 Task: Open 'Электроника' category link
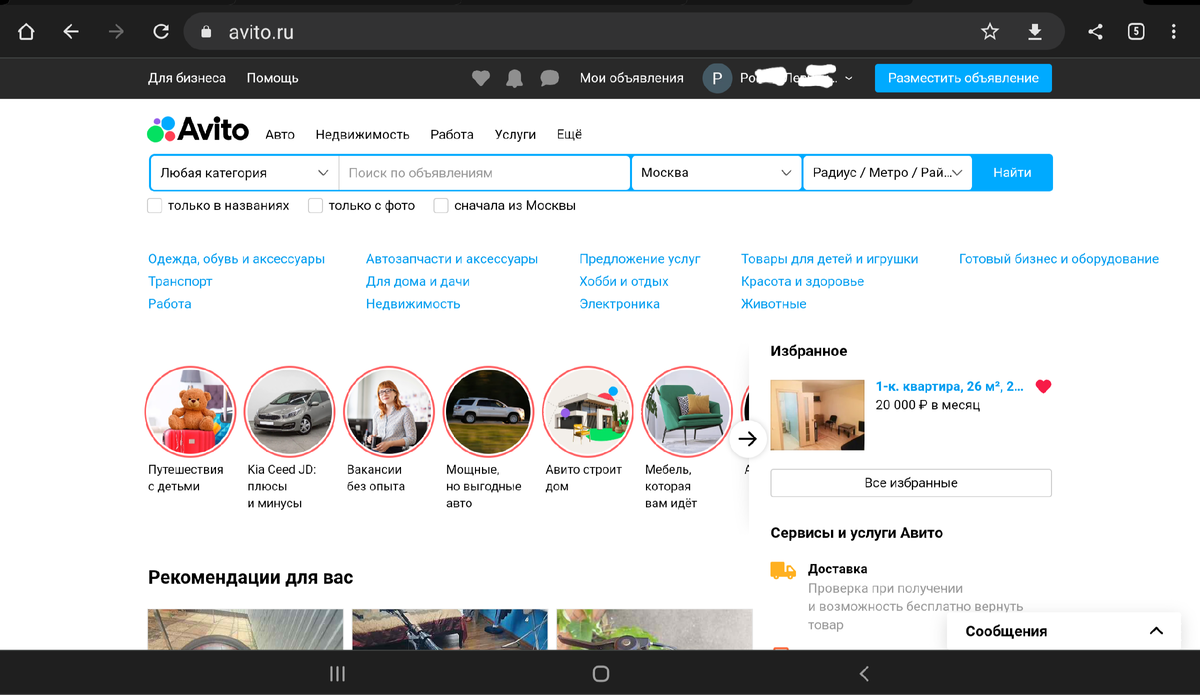[619, 304]
